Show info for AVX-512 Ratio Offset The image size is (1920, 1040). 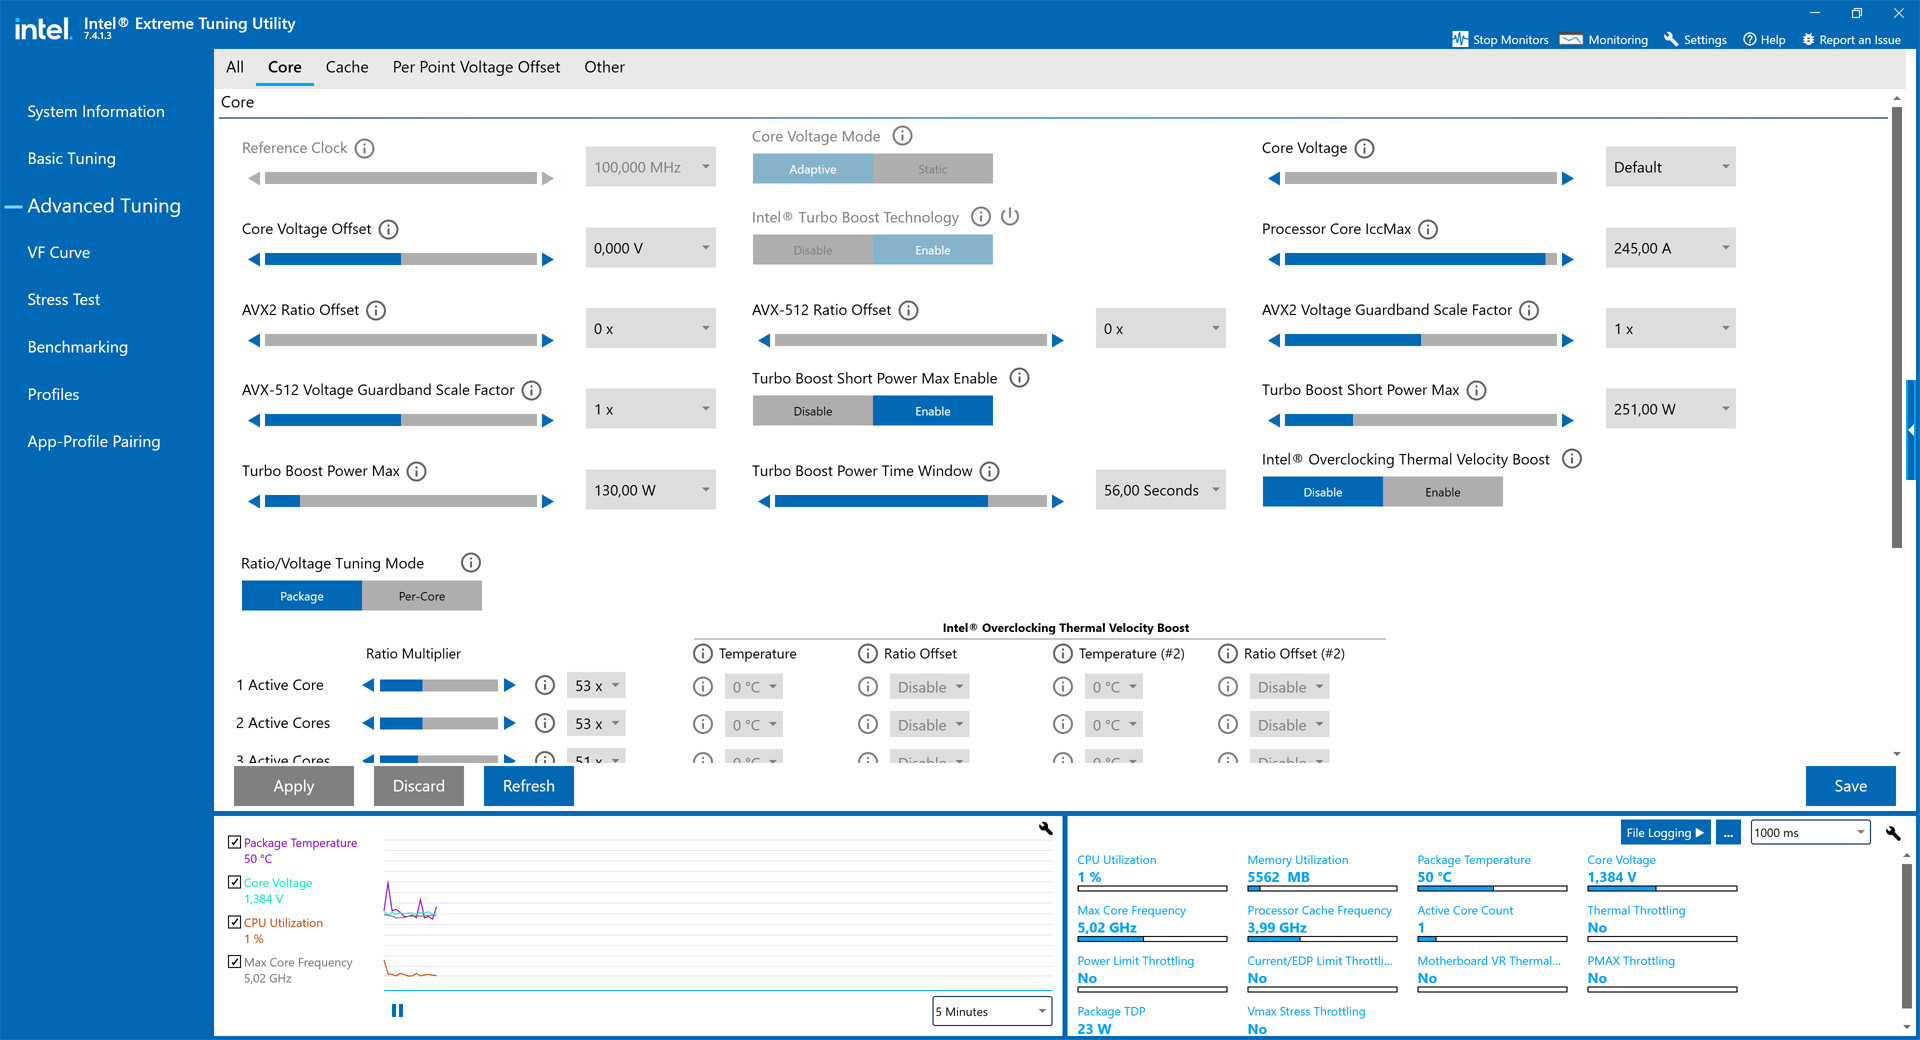pos(908,310)
